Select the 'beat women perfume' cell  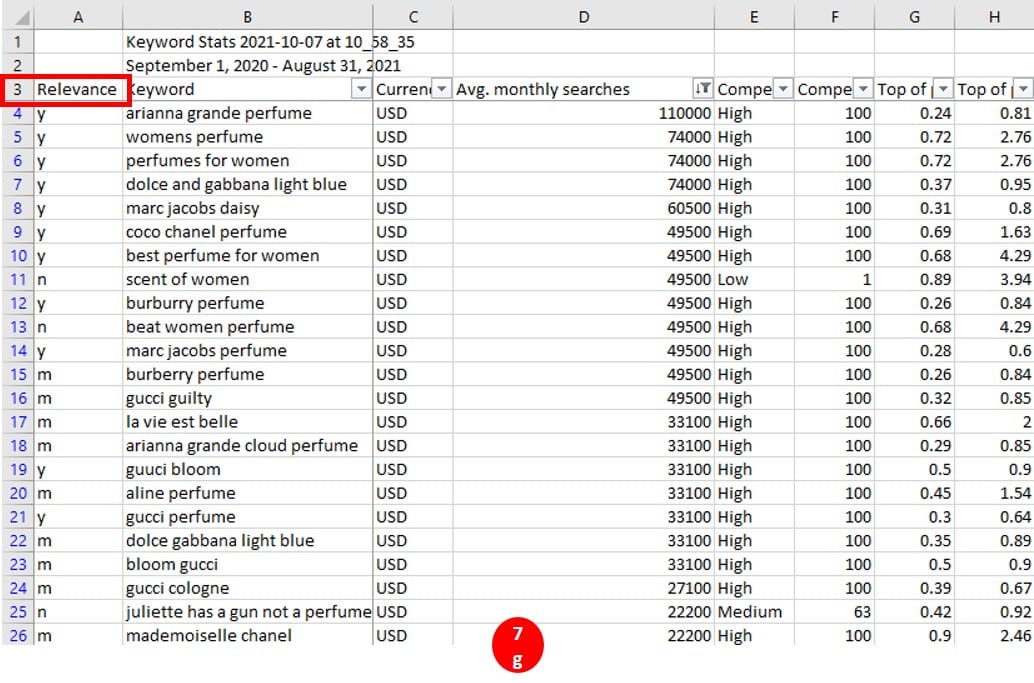point(247,327)
